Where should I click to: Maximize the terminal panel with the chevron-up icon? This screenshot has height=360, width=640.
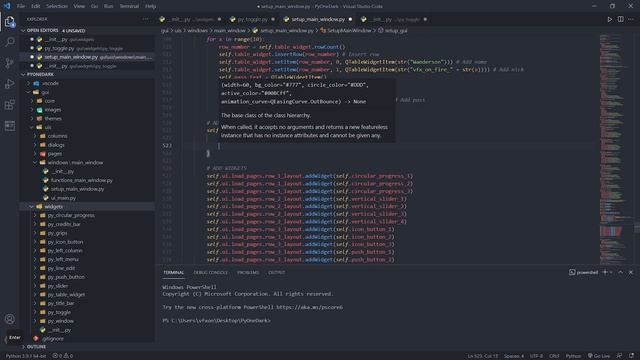pyautogui.click(x=620, y=272)
